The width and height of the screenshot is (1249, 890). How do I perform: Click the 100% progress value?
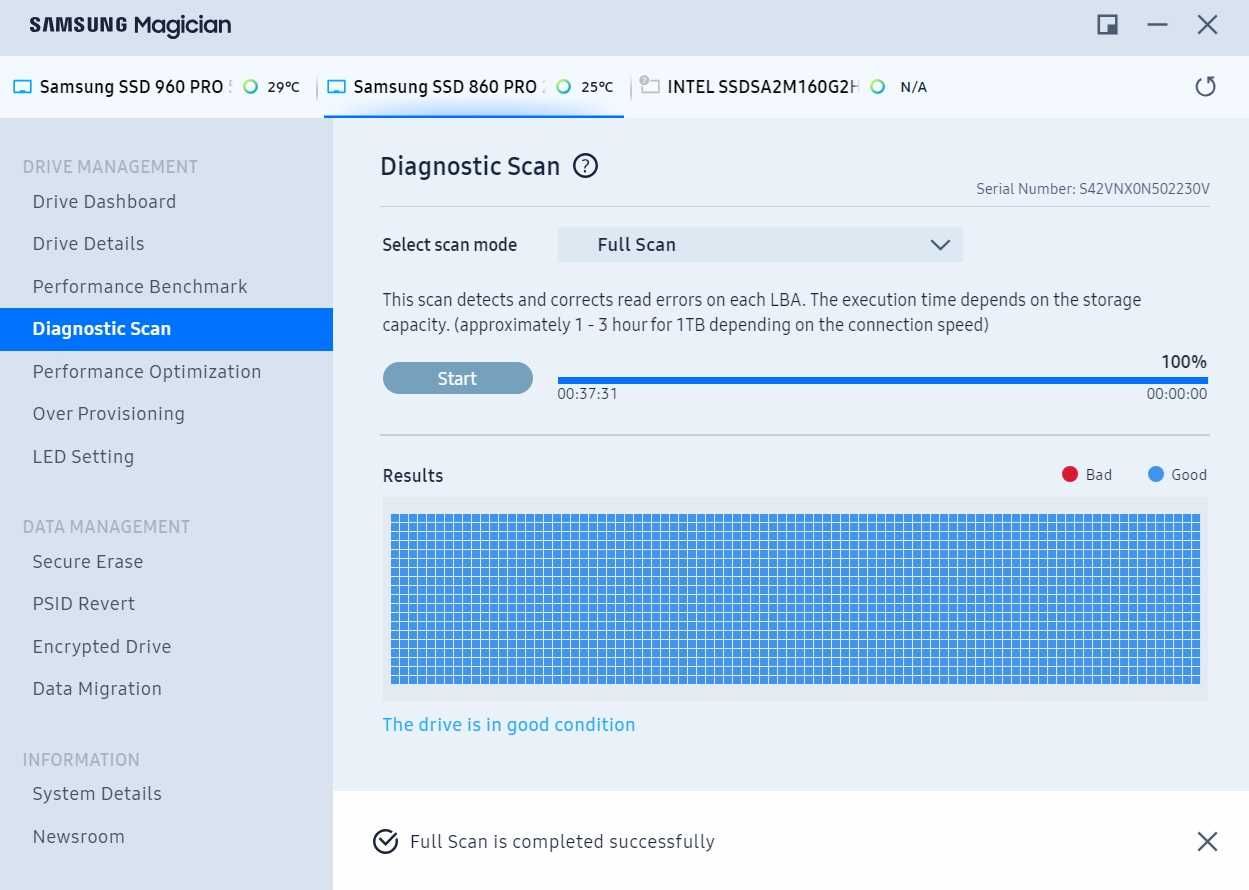pyautogui.click(x=1184, y=362)
